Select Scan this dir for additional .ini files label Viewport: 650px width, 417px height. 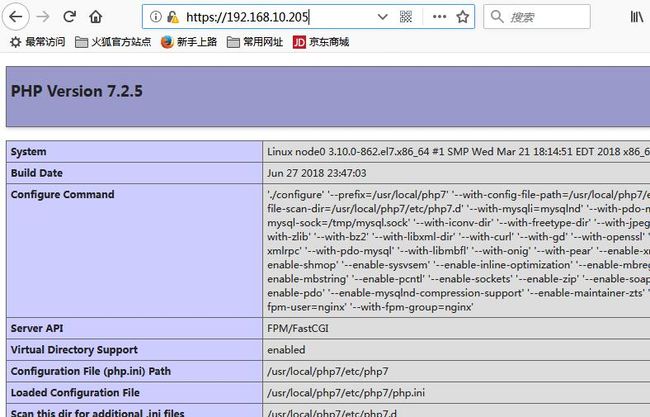pos(97,413)
